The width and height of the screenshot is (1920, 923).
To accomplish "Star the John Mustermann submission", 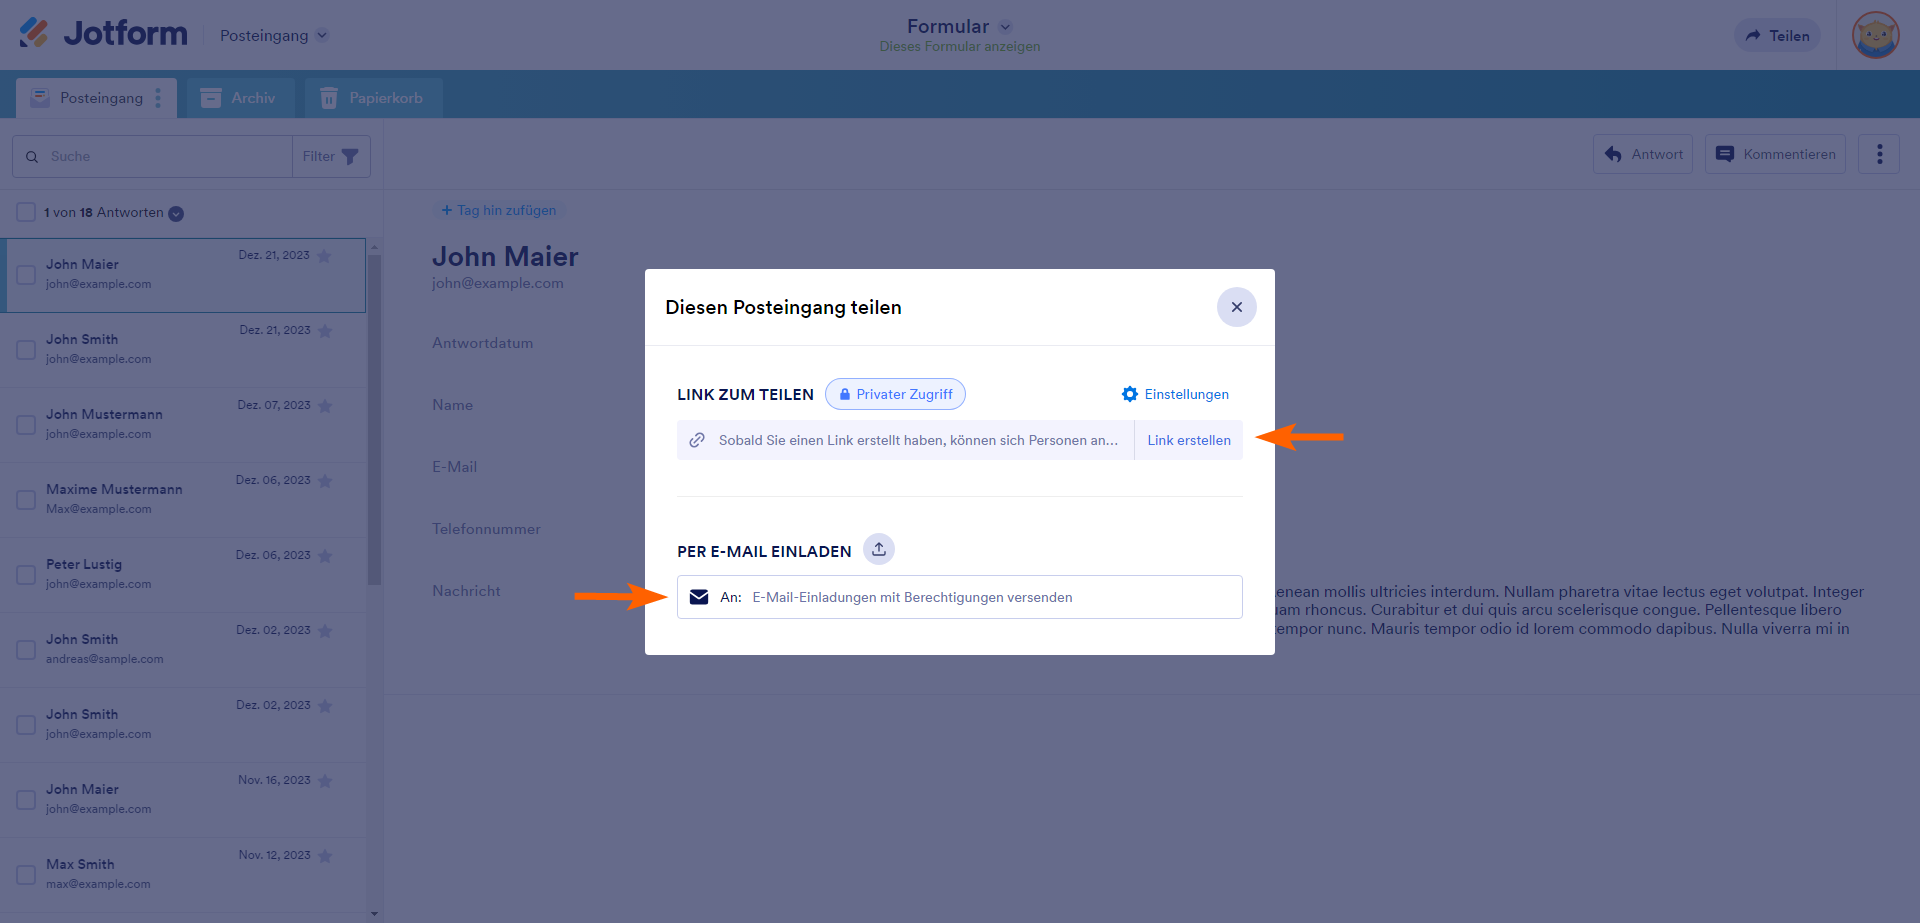I will point(325,406).
